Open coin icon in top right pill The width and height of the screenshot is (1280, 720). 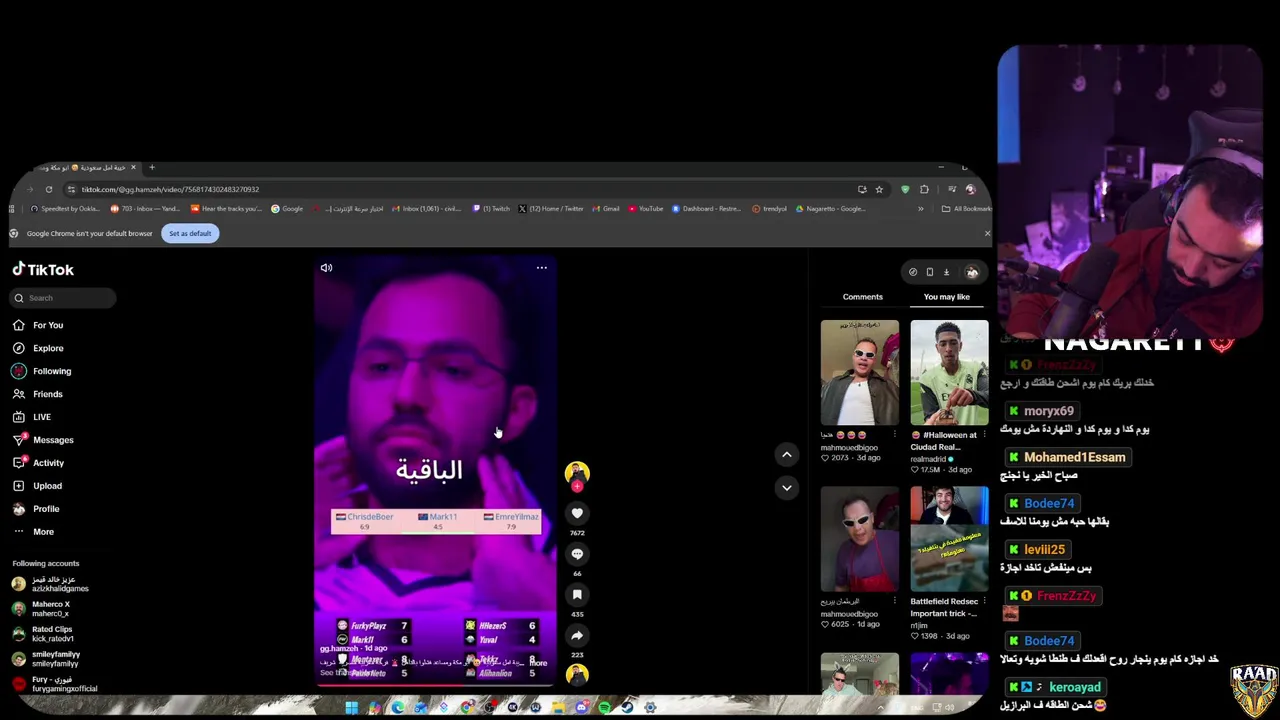point(913,272)
